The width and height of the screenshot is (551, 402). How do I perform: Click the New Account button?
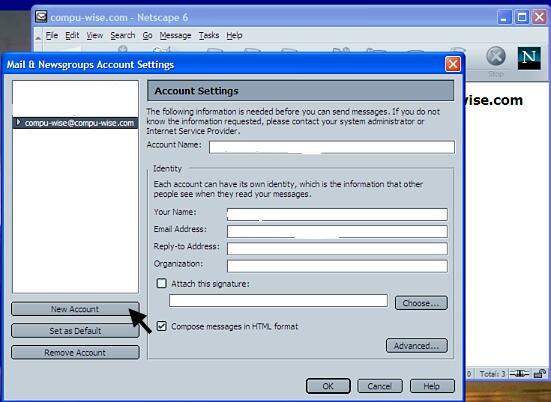[x=75, y=309]
